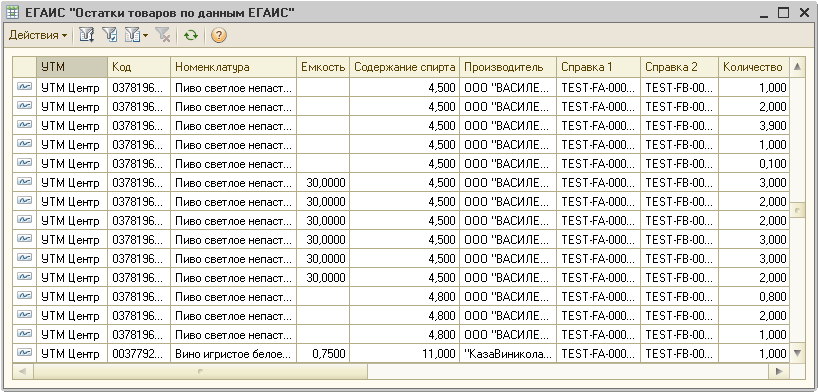
Task: Click filter by current value icon
Action: pyautogui.click(x=110, y=35)
